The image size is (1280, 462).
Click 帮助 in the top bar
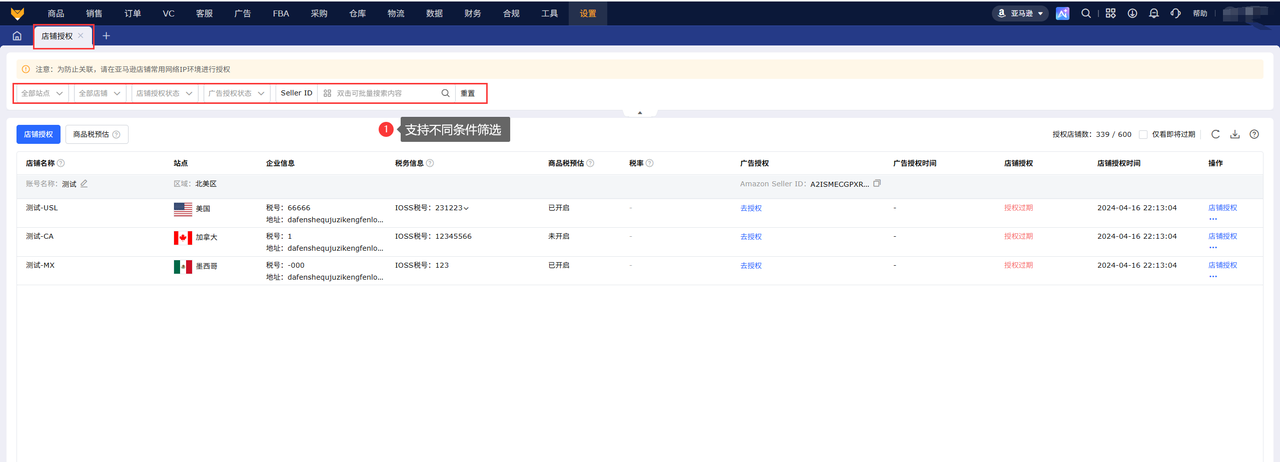(1200, 13)
